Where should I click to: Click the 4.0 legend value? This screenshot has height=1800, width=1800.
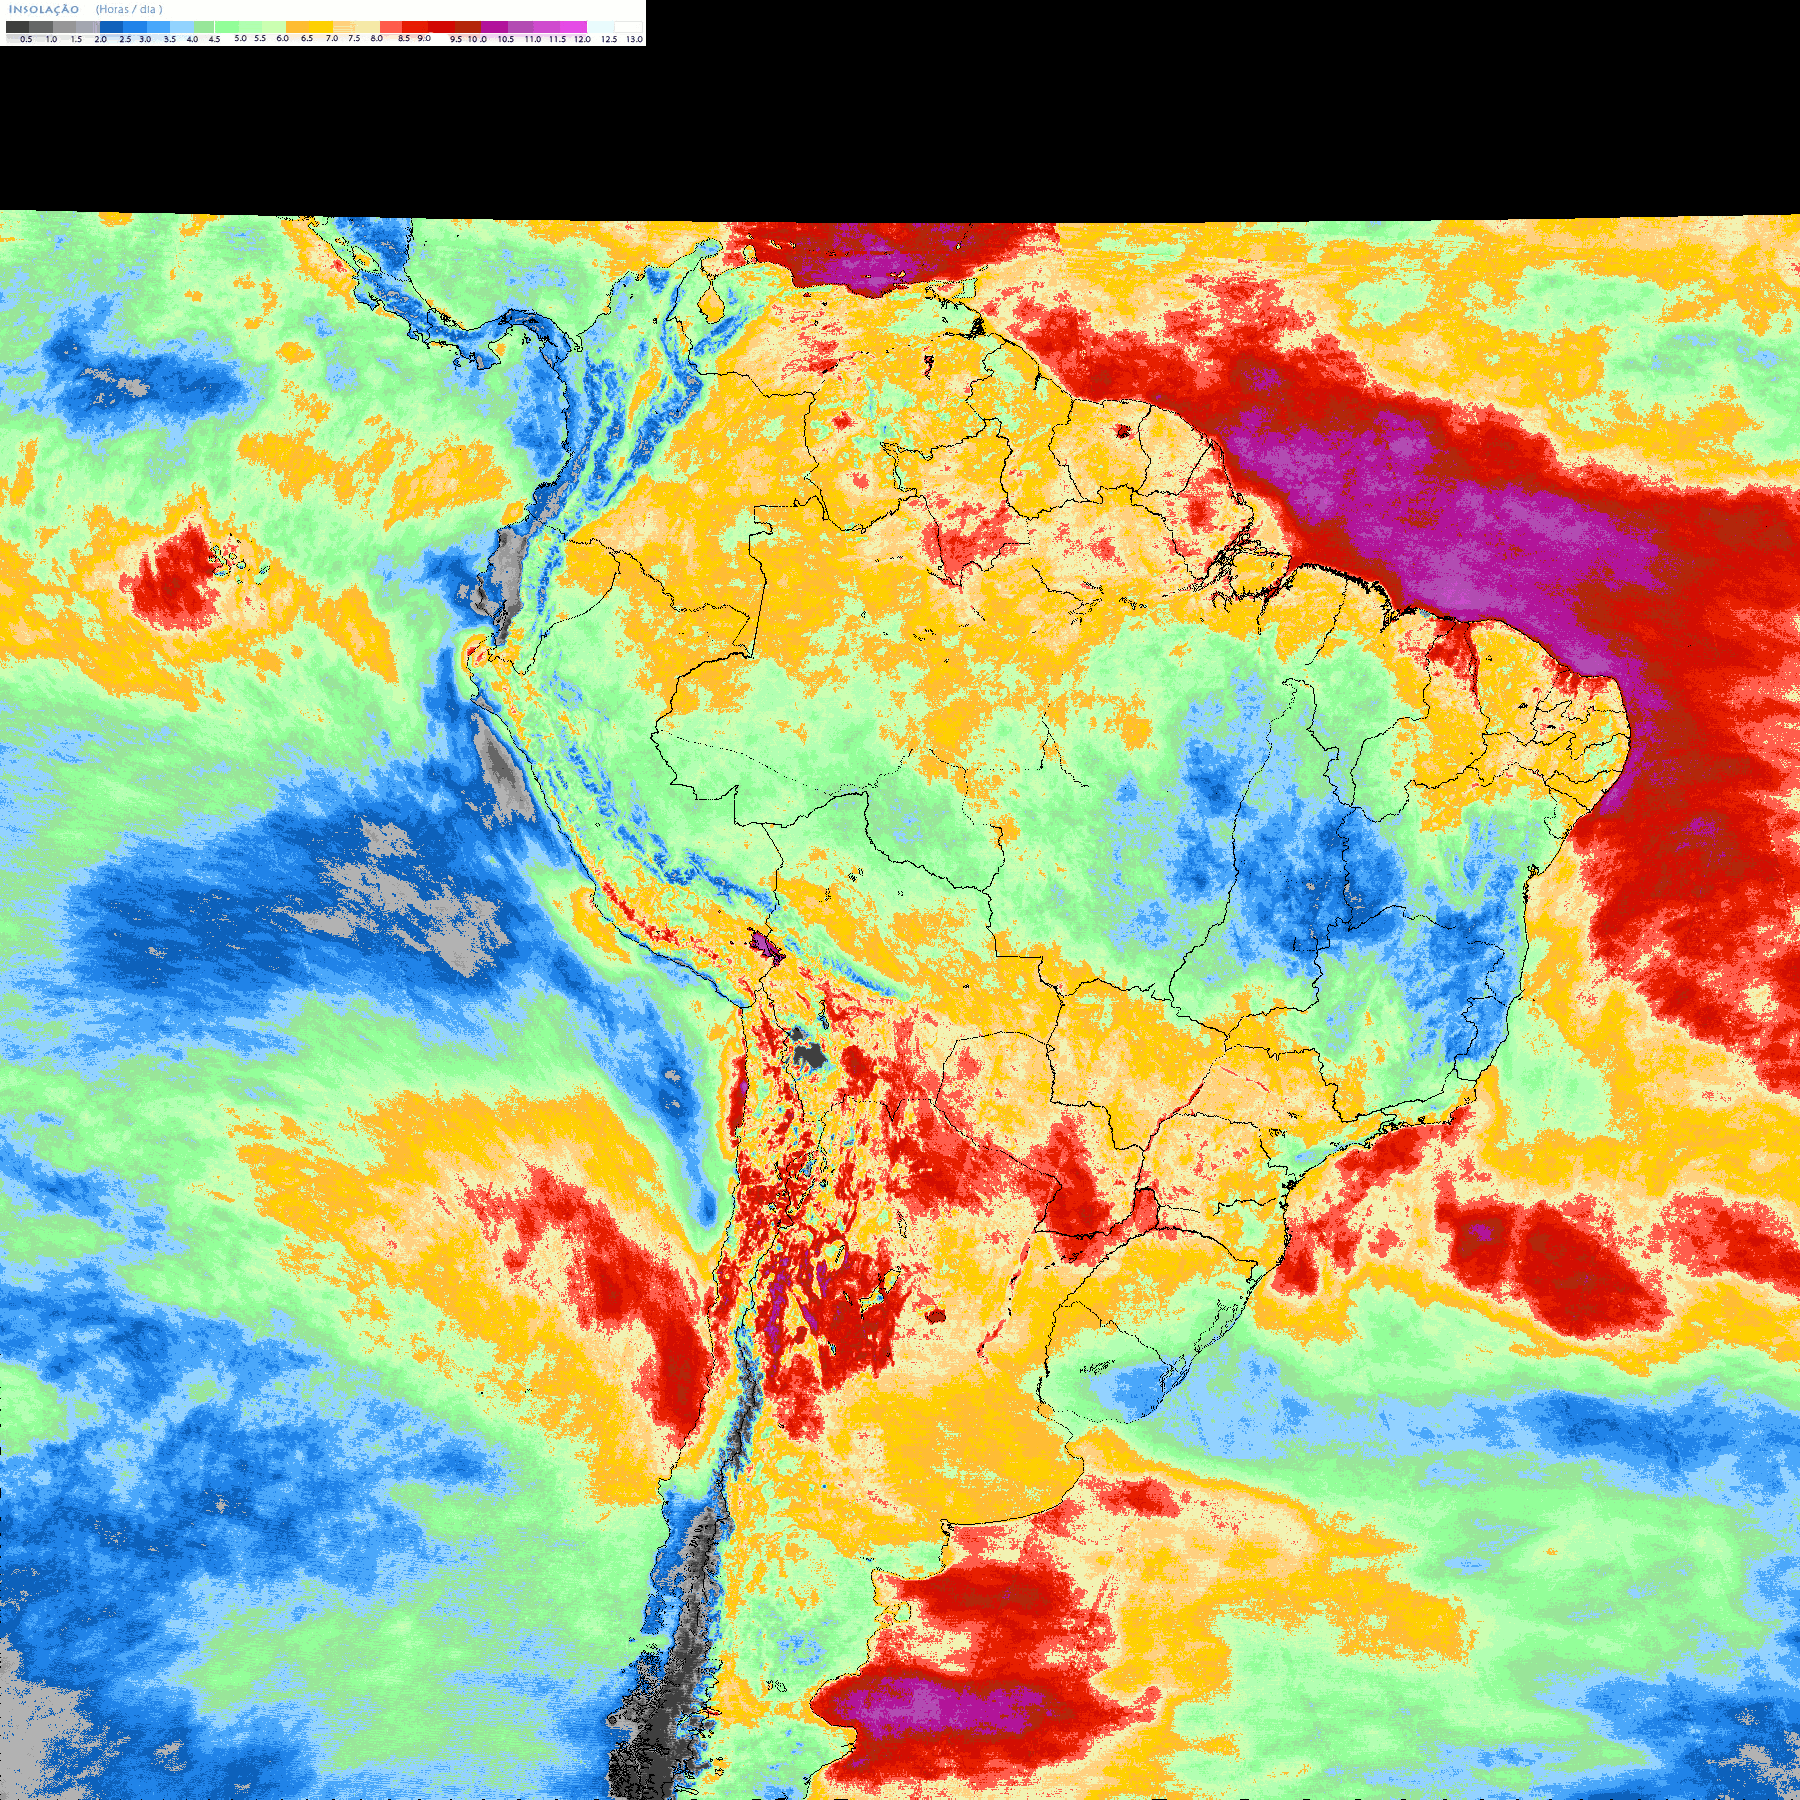pyautogui.click(x=192, y=39)
